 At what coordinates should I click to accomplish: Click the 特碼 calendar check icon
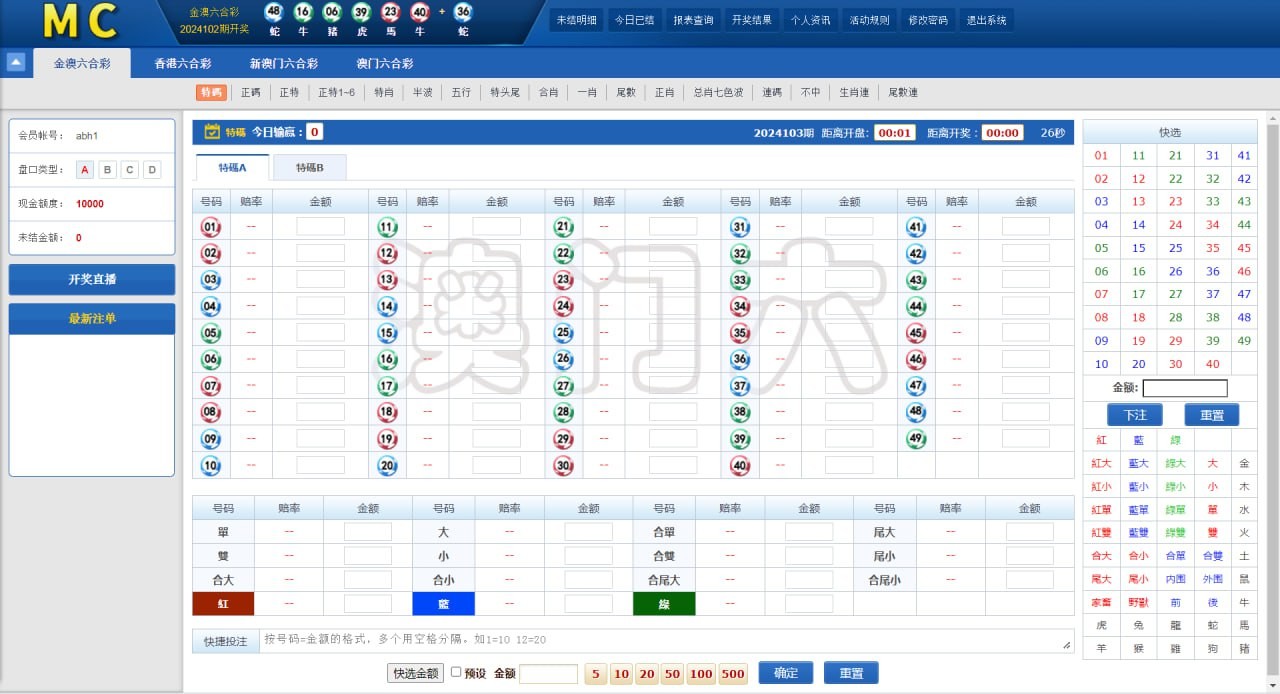coord(212,132)
